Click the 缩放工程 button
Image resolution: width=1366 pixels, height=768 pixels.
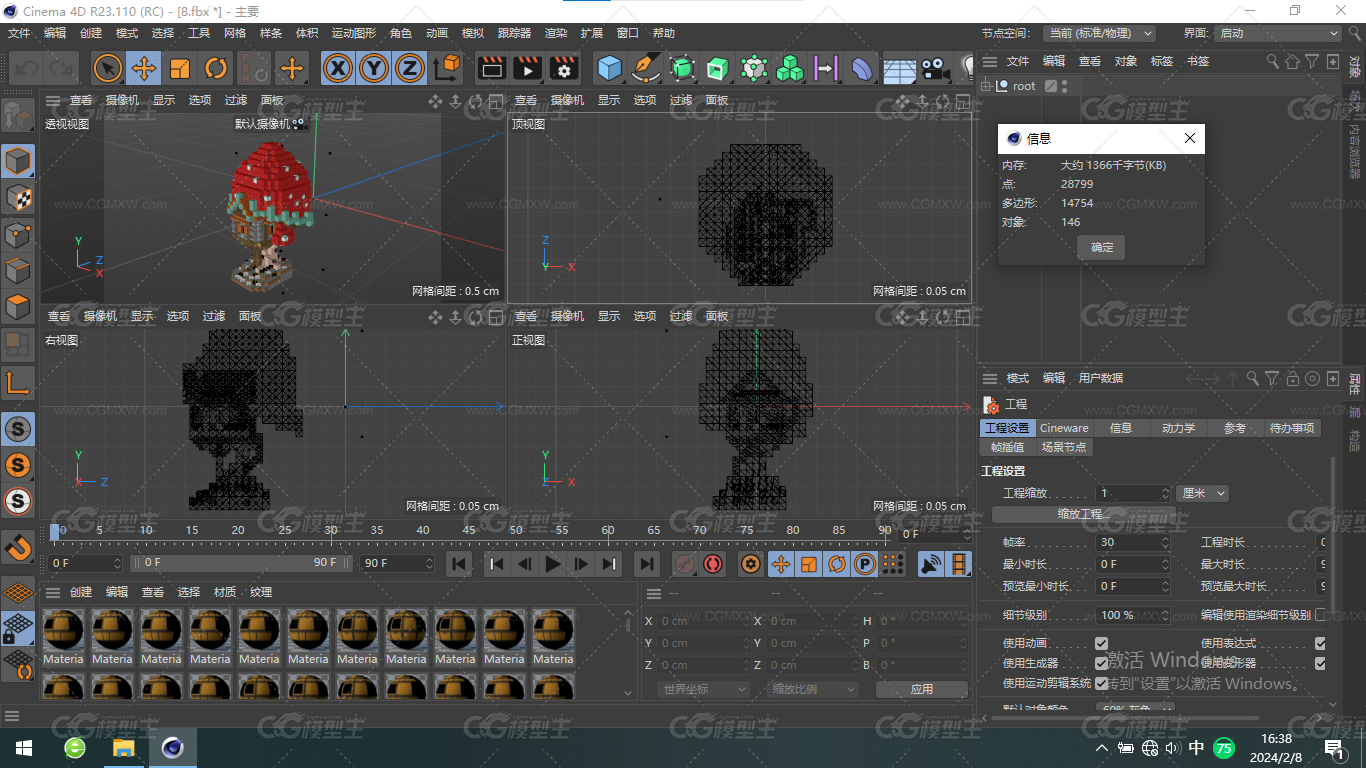pos(1084,514)
